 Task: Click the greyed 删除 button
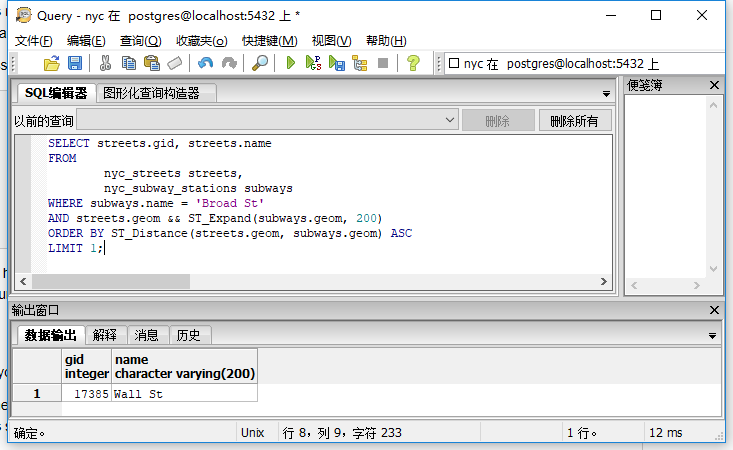pos(498,121)
